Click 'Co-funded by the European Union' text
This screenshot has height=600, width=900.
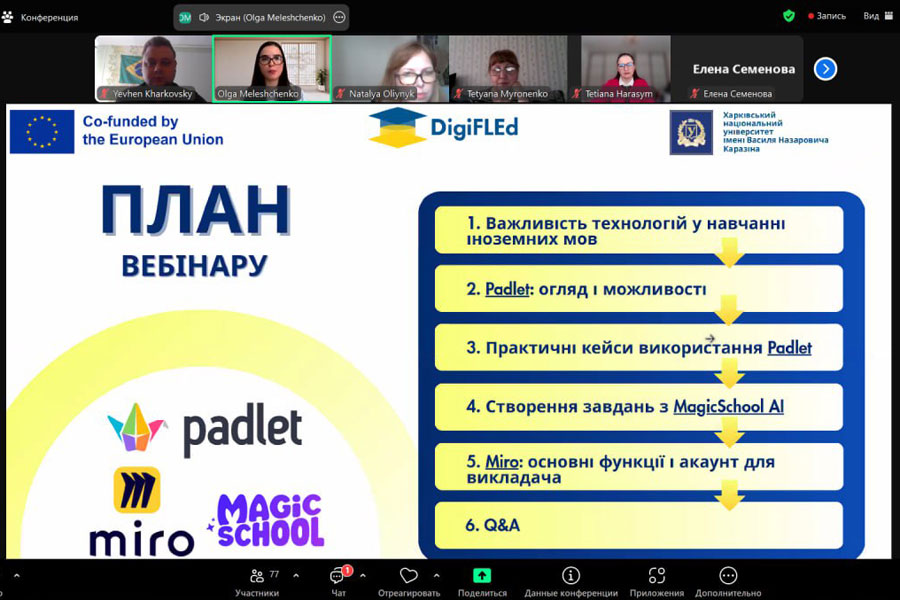153,130
